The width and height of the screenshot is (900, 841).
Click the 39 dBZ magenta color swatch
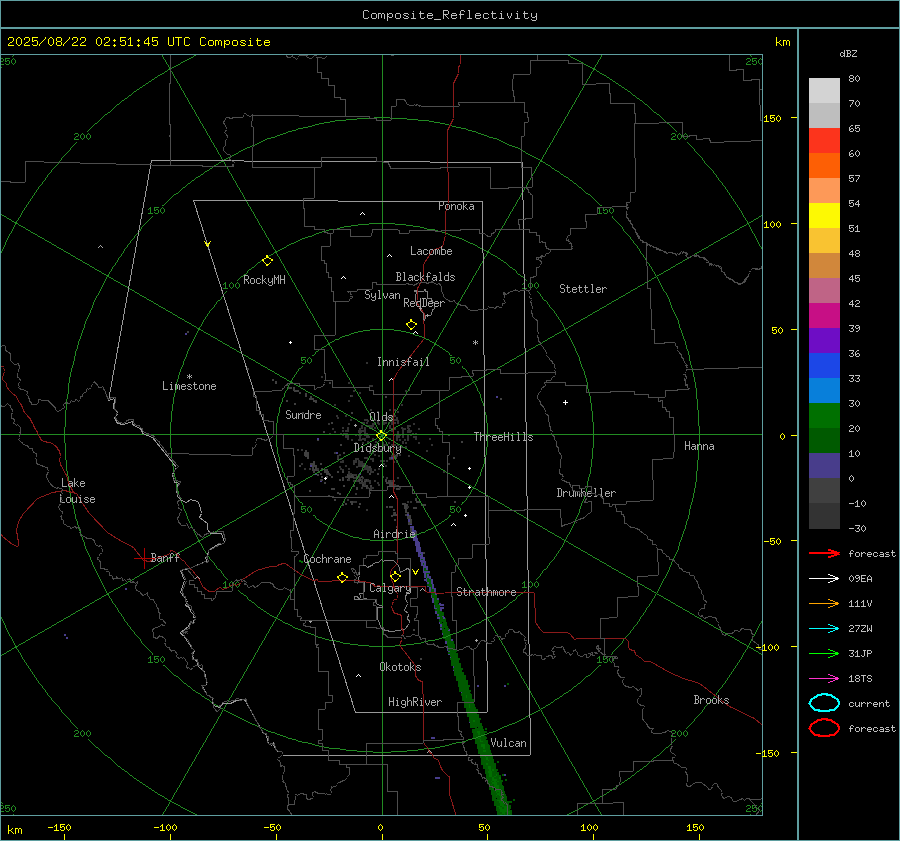(x=824, y=316)
